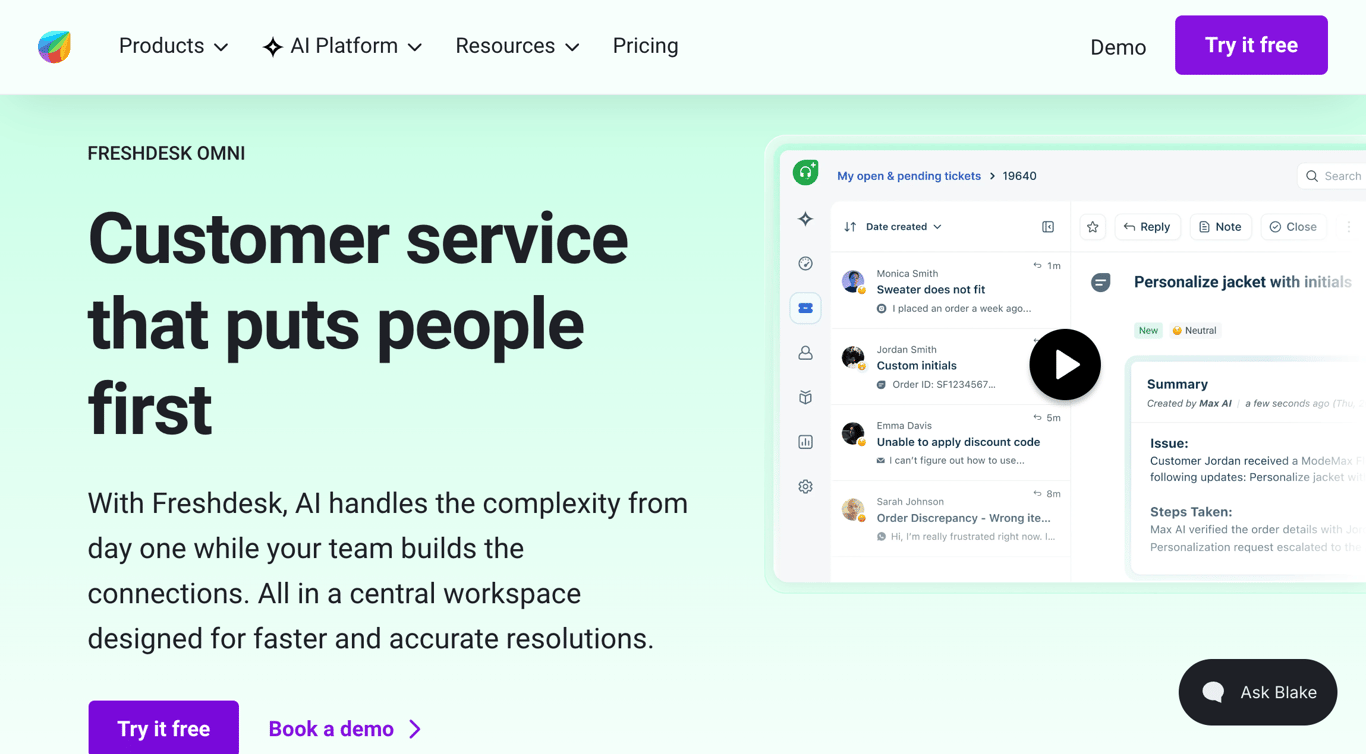Select the tickets sidebar icon

pos(805,308)
